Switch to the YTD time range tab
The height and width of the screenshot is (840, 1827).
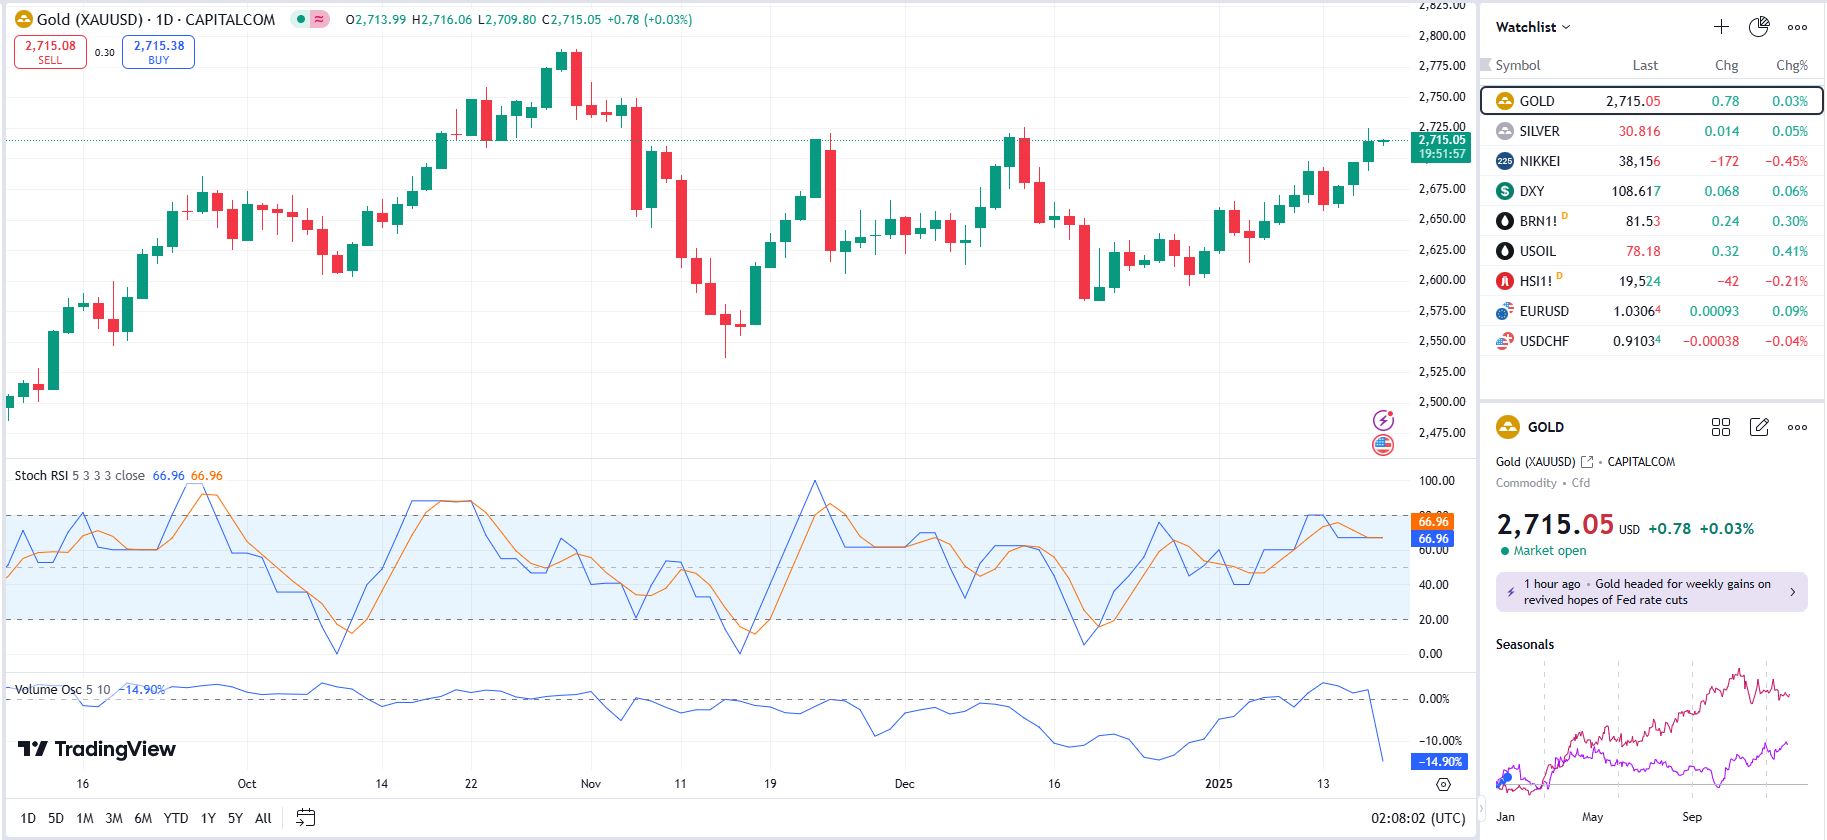tap(176, 818)
